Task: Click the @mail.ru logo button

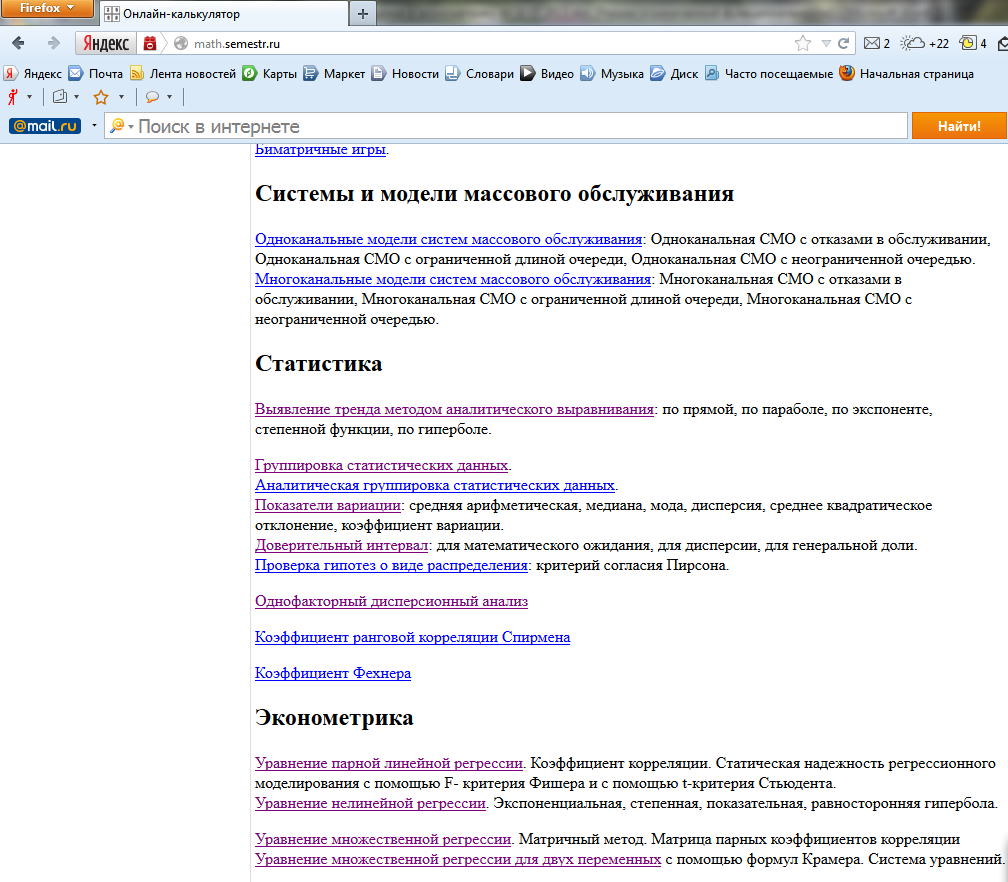Action: (45, 126)
